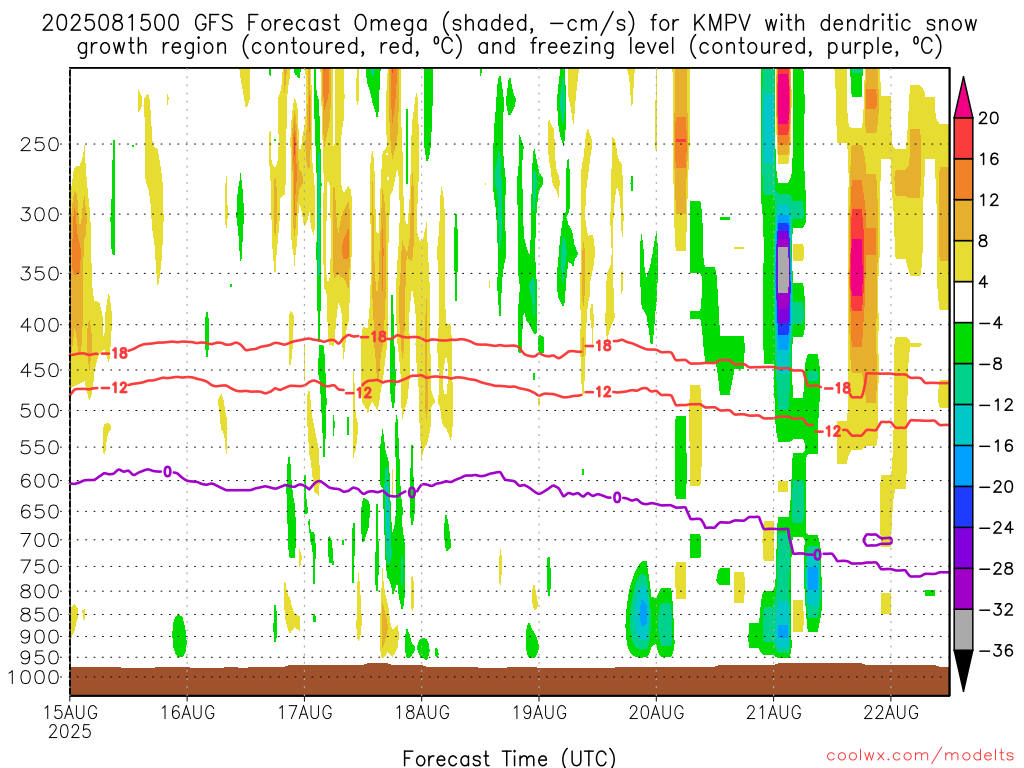This screenshot has width=1024, height=768.
Task: Select the value 8 on the color scale
Action: [984, 241]
